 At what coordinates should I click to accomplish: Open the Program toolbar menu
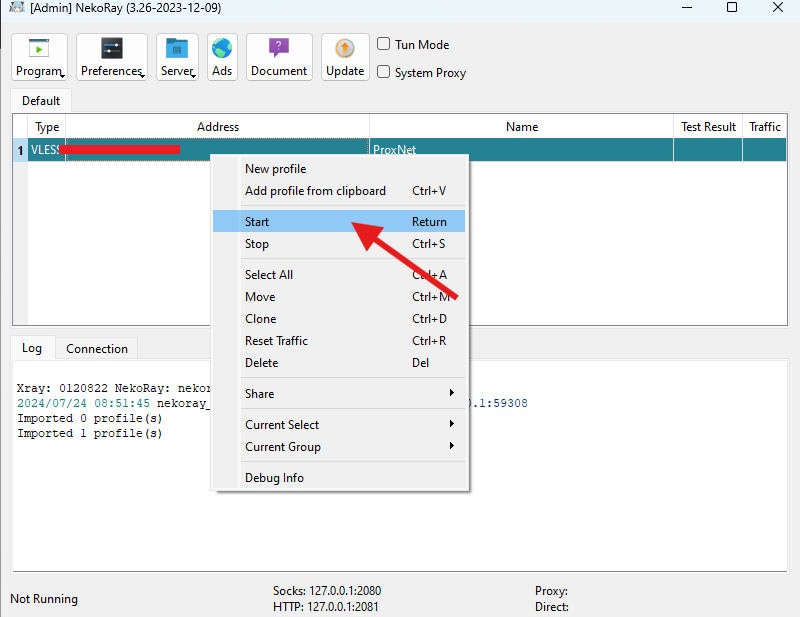(x=39, y=57)
